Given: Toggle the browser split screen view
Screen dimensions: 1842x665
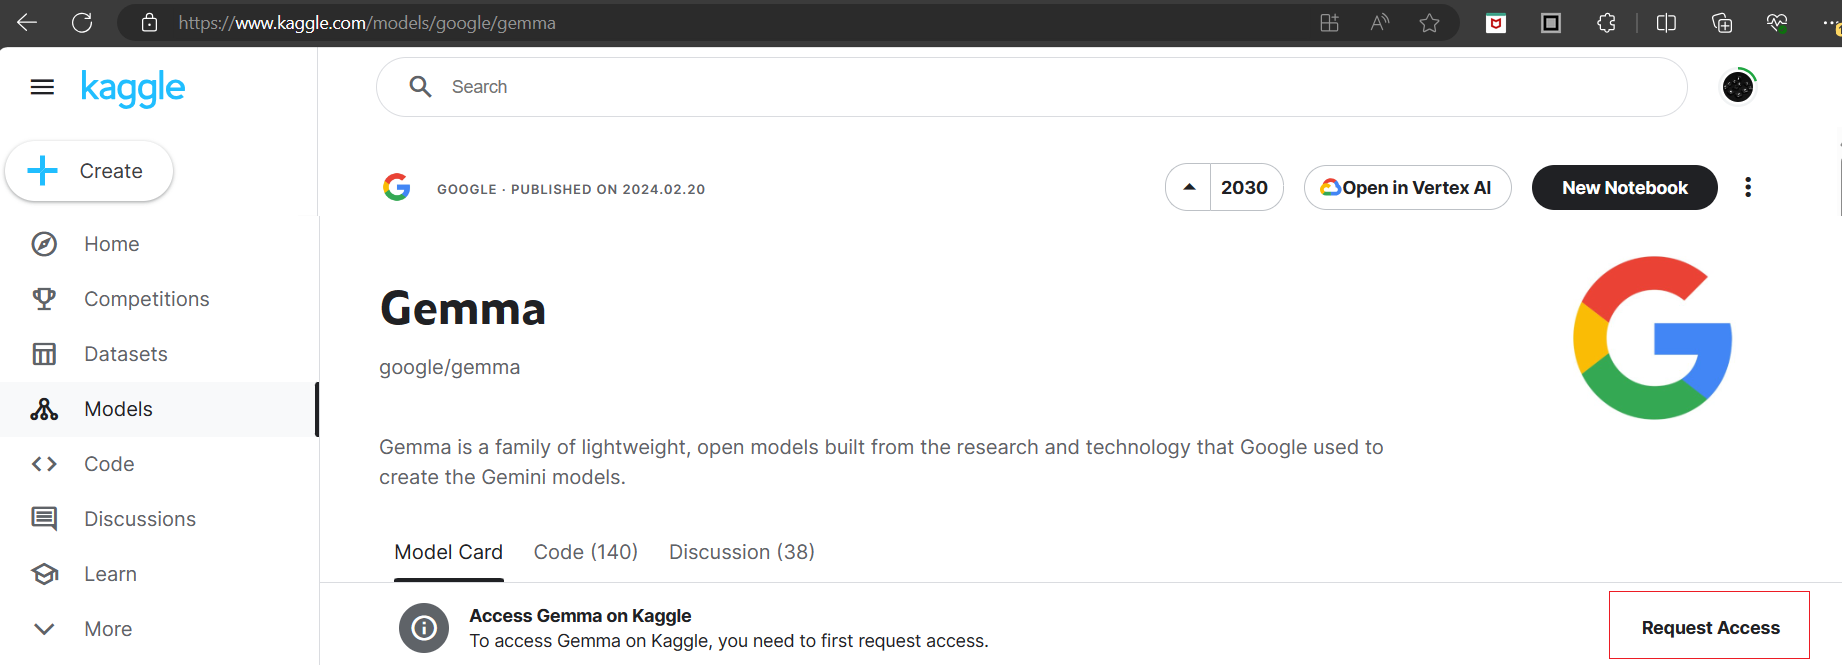Looking at the screenshot, I should (x=1666, y=23).
